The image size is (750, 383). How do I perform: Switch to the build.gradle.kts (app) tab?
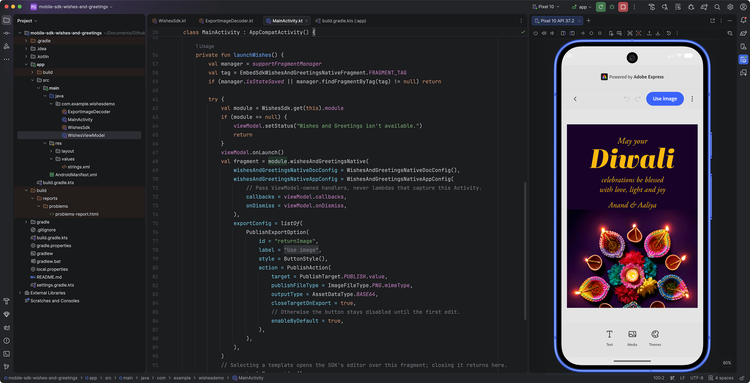point(341,21)
